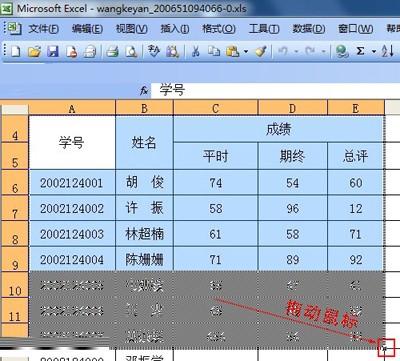Screen dimensions: 400x361
Task: Activate the Format Painter brush icon
Action: (x=261, y=51)
